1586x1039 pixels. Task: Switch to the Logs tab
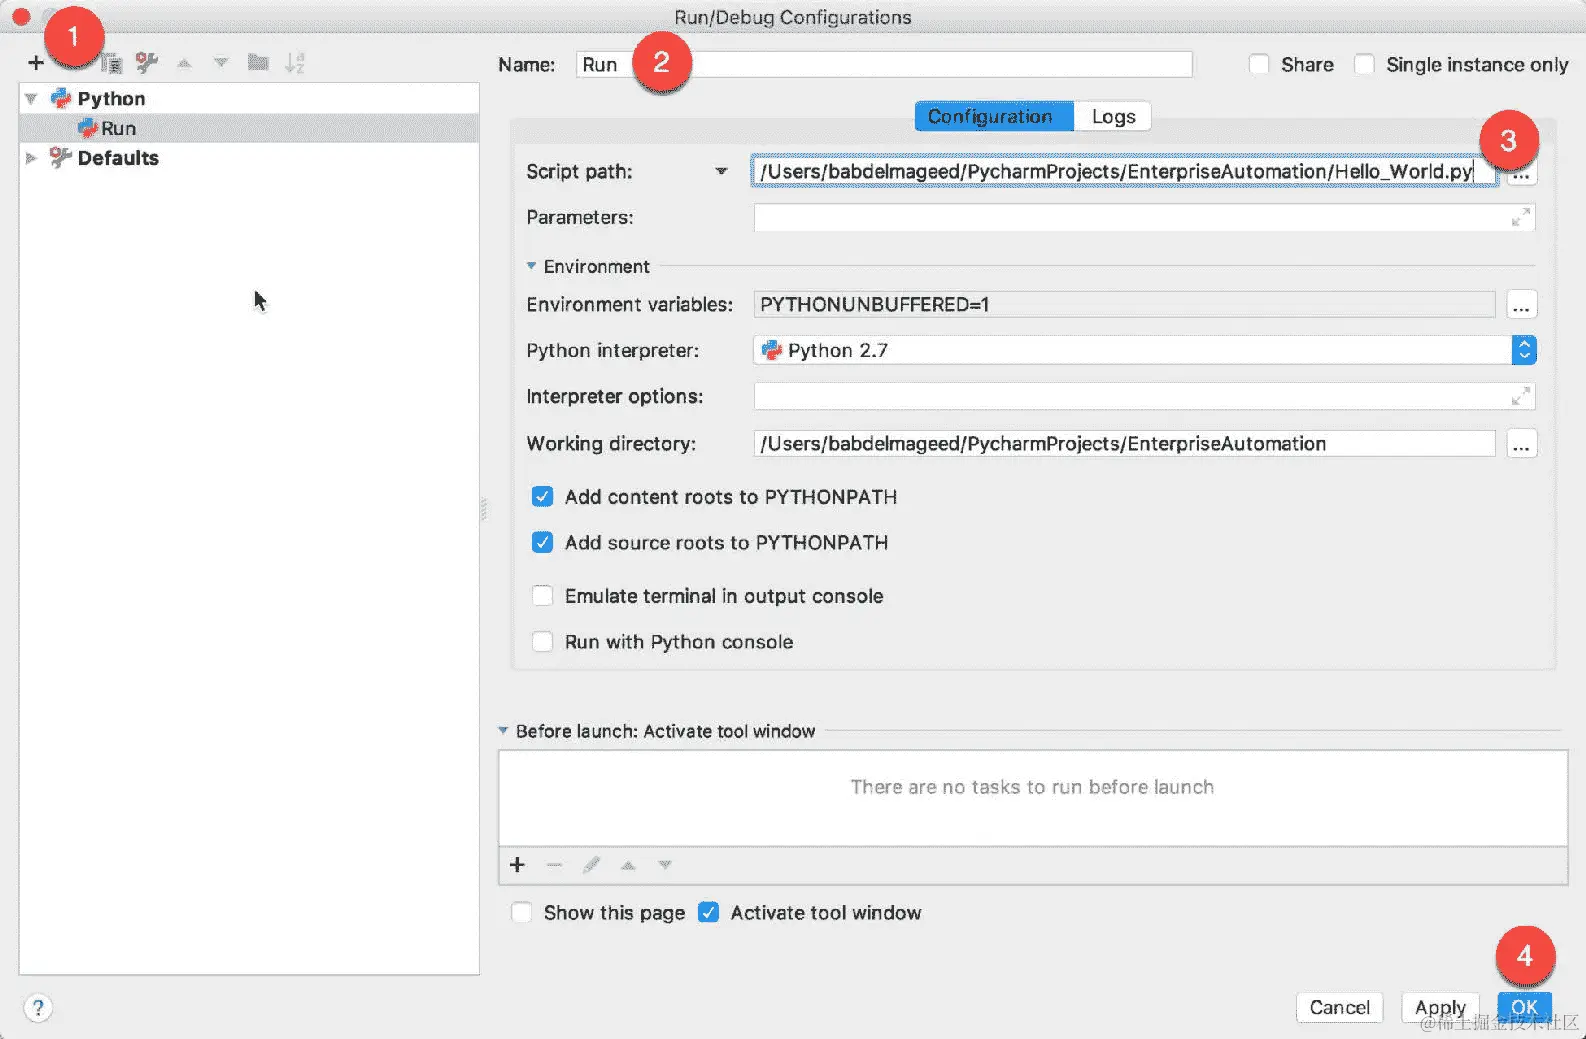(x=1113, y=117)
